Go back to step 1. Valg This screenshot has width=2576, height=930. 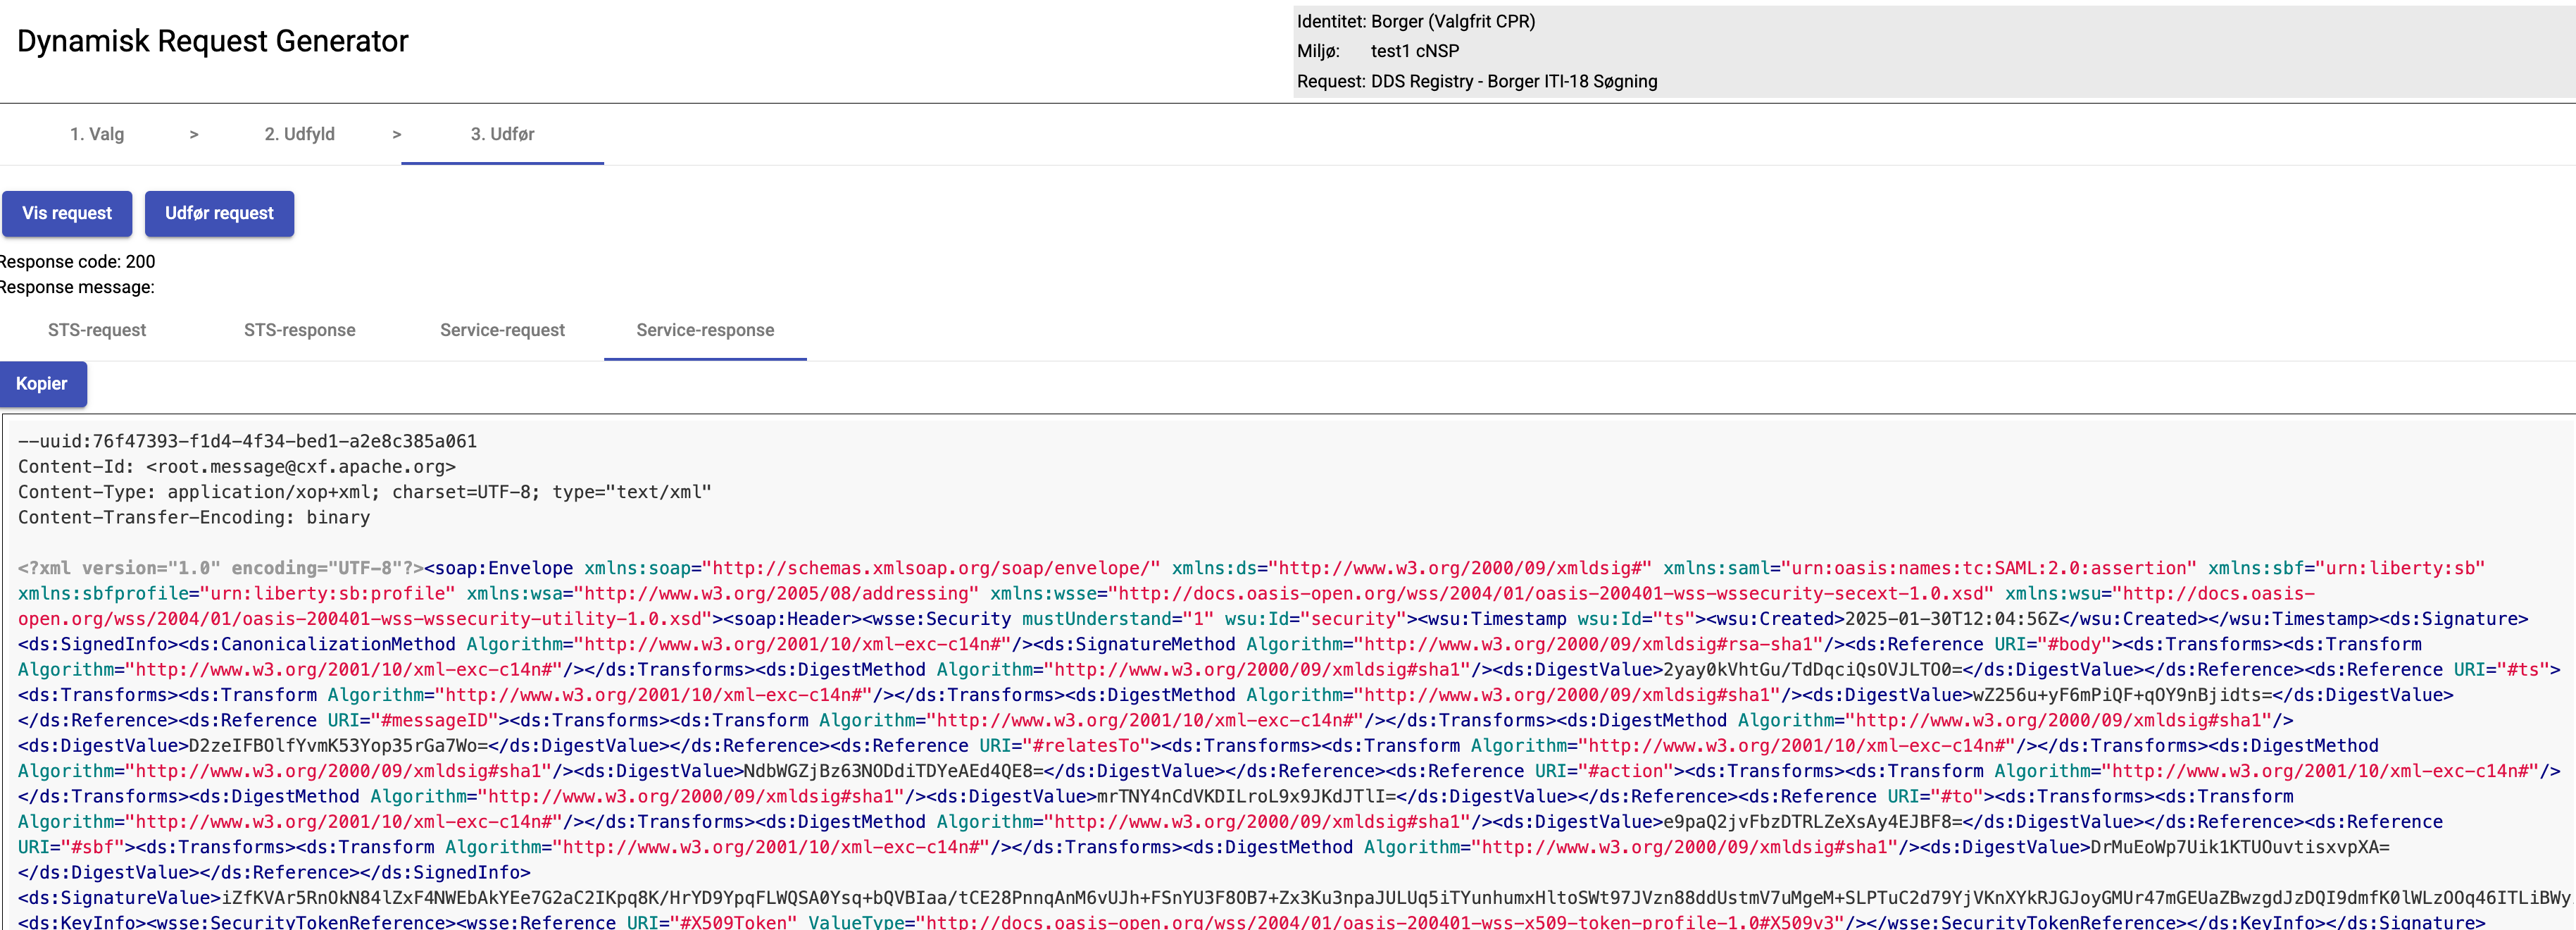97,134
